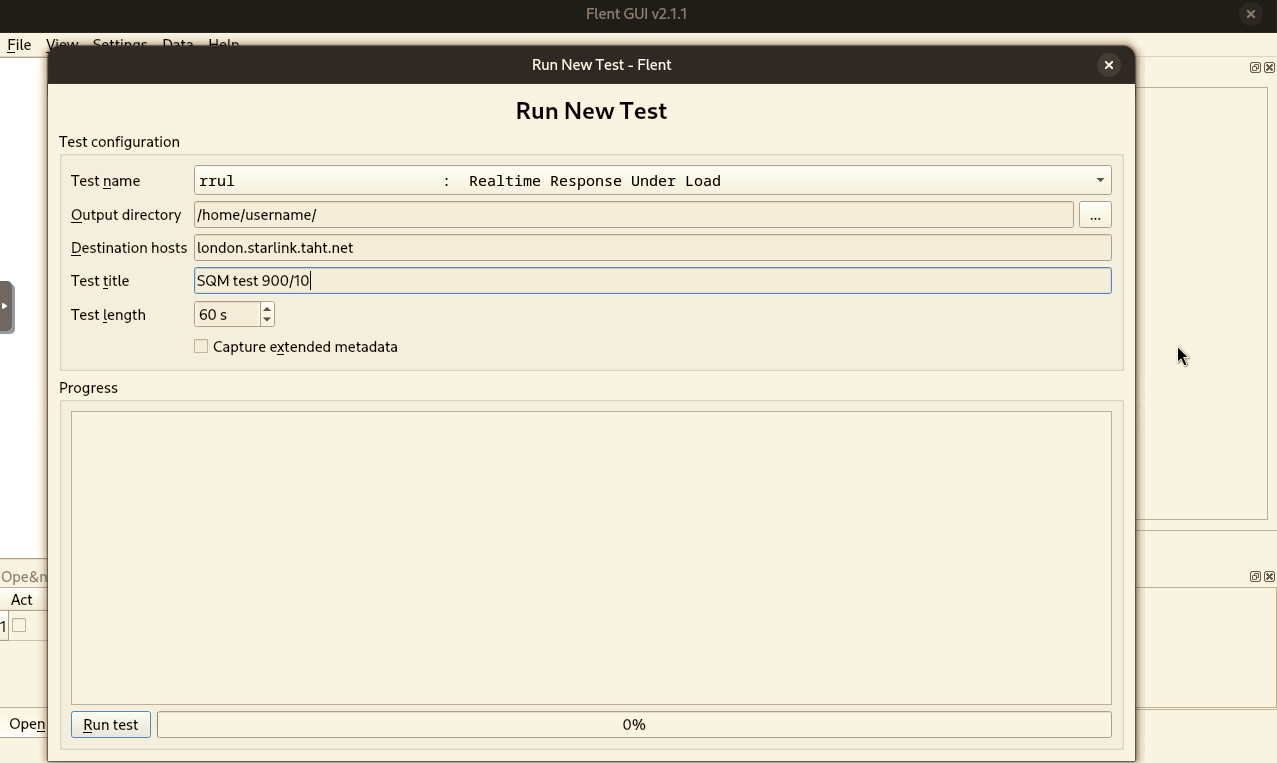
Task: Click inside the Progress output area
Action: (x=591, y=557)
